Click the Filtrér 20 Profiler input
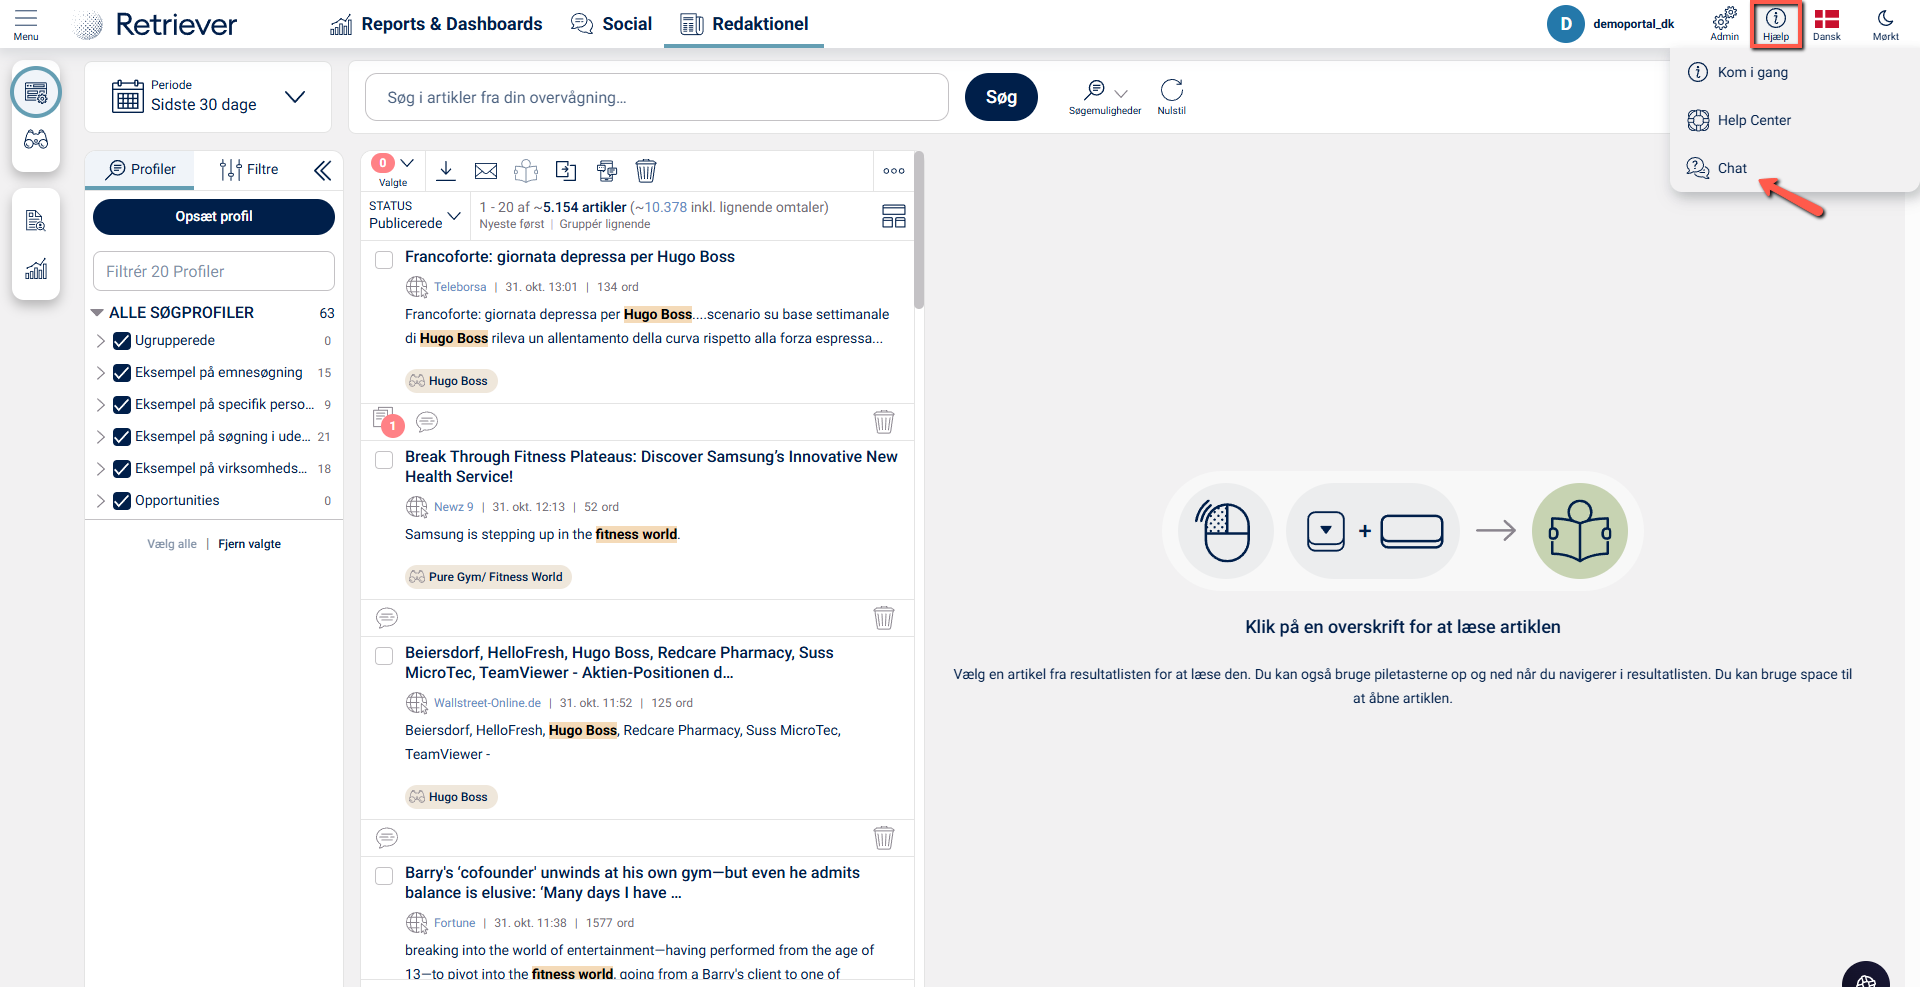 [214, 271]
